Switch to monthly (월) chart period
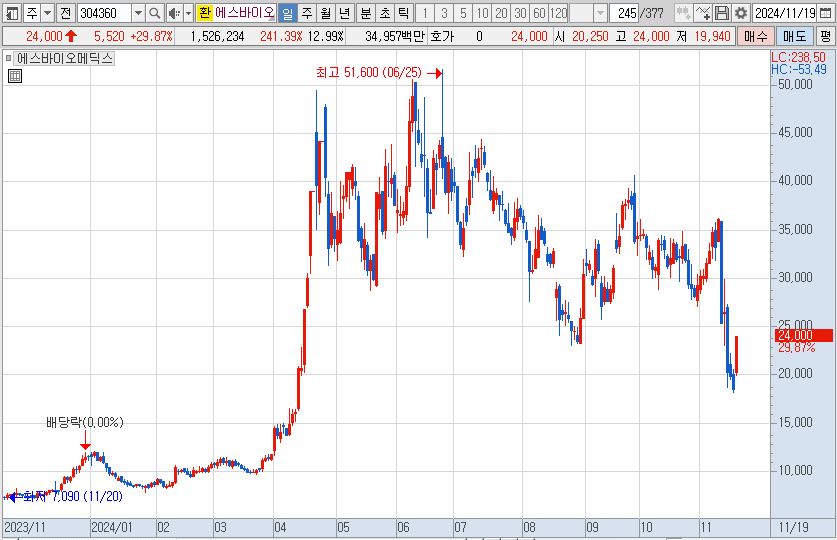Image resolution: width=837 pixels, height=540 pixels. coord(326,13)
